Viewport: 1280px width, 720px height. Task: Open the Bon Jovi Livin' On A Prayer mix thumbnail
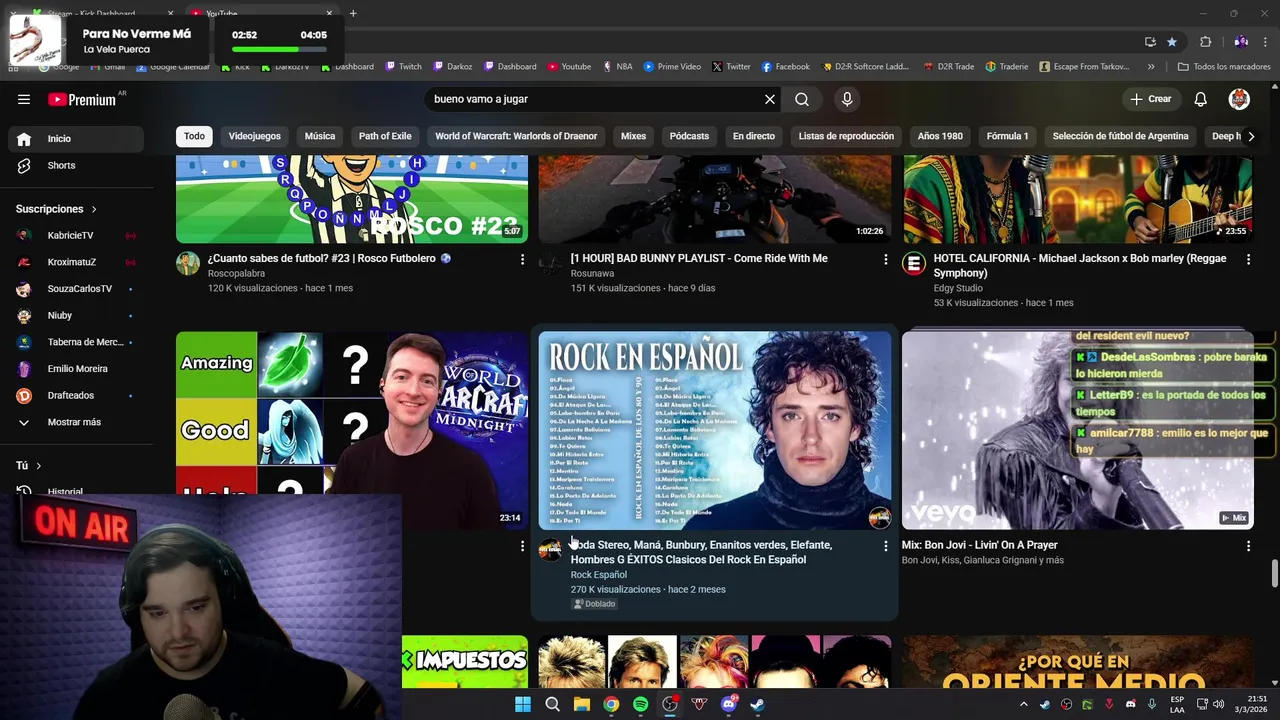pyautogui.click(x=1077, y=430)
